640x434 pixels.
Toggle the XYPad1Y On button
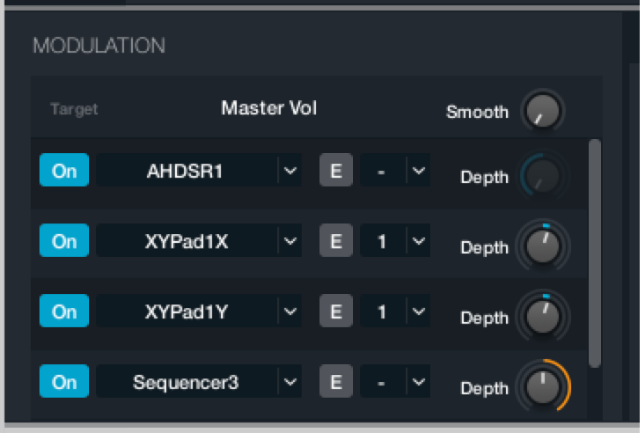64,312
